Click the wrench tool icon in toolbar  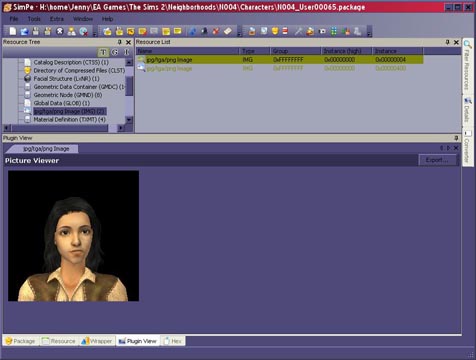coord(298,31)
